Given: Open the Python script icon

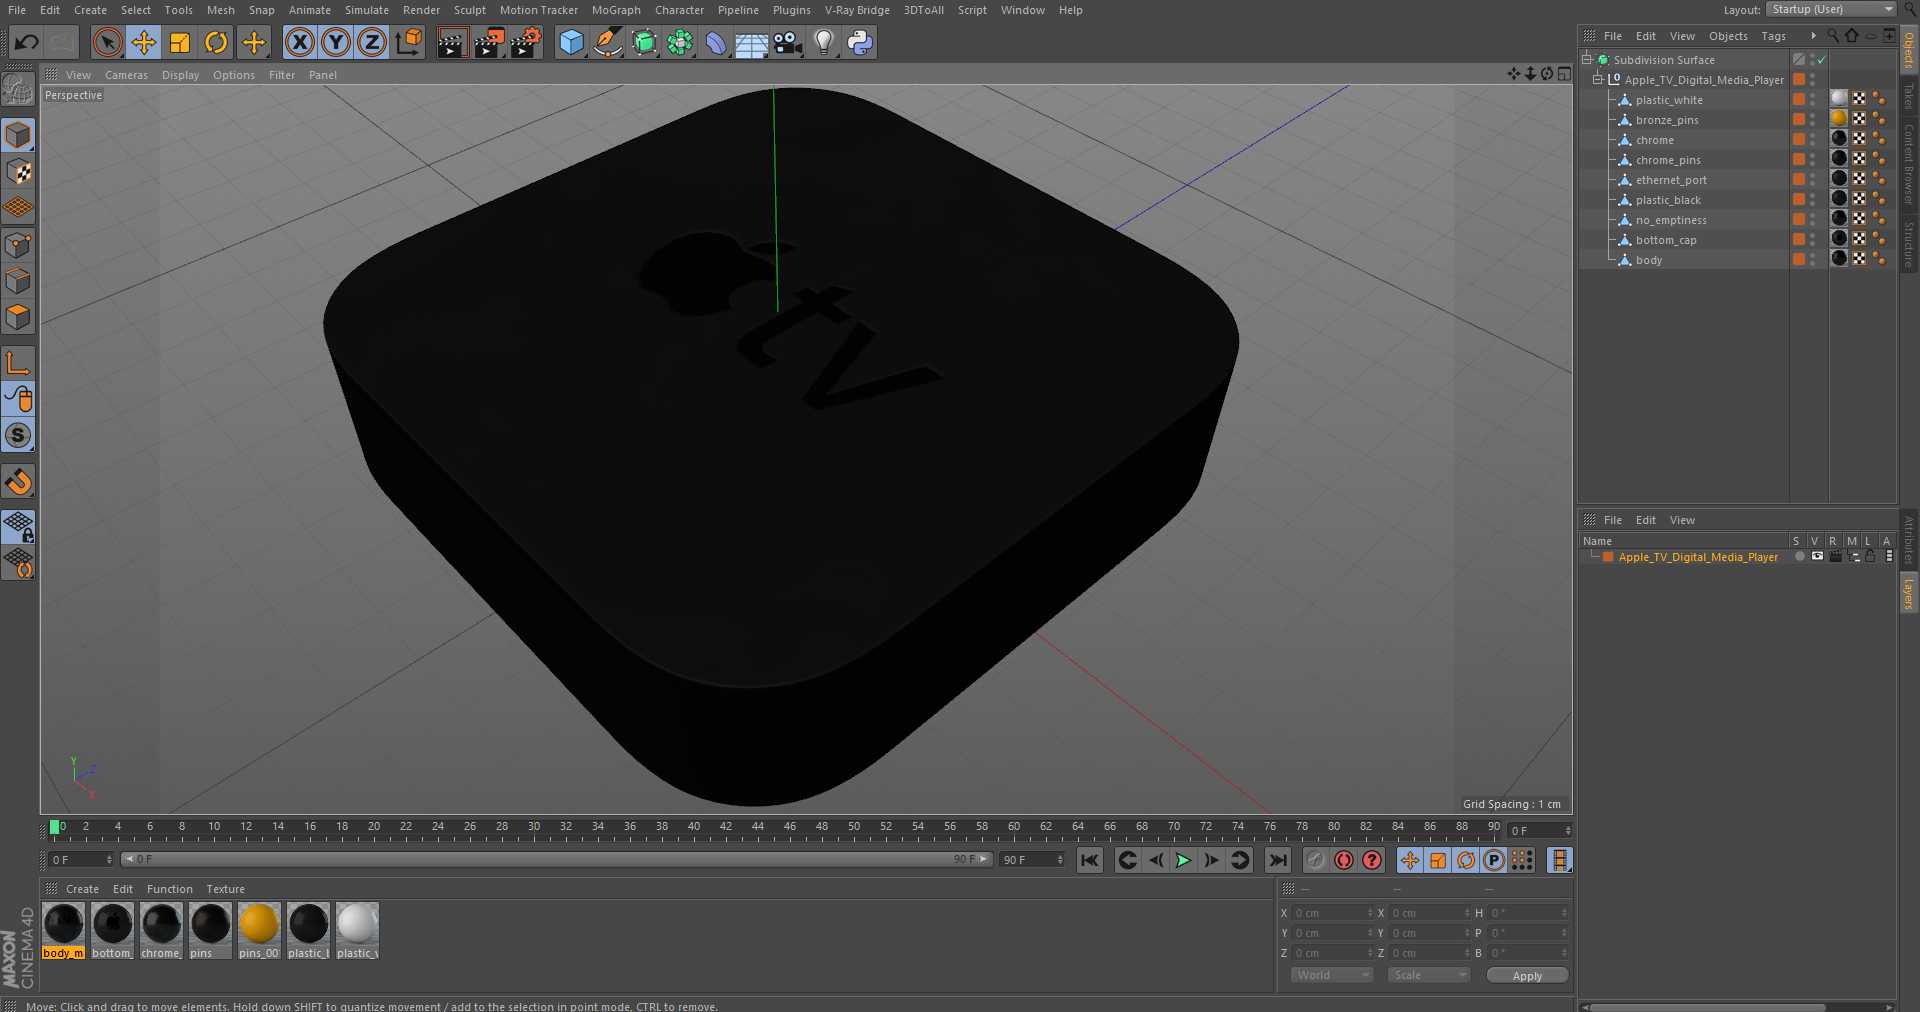Looking at the screenshot, I should click(x=860, y=42).
